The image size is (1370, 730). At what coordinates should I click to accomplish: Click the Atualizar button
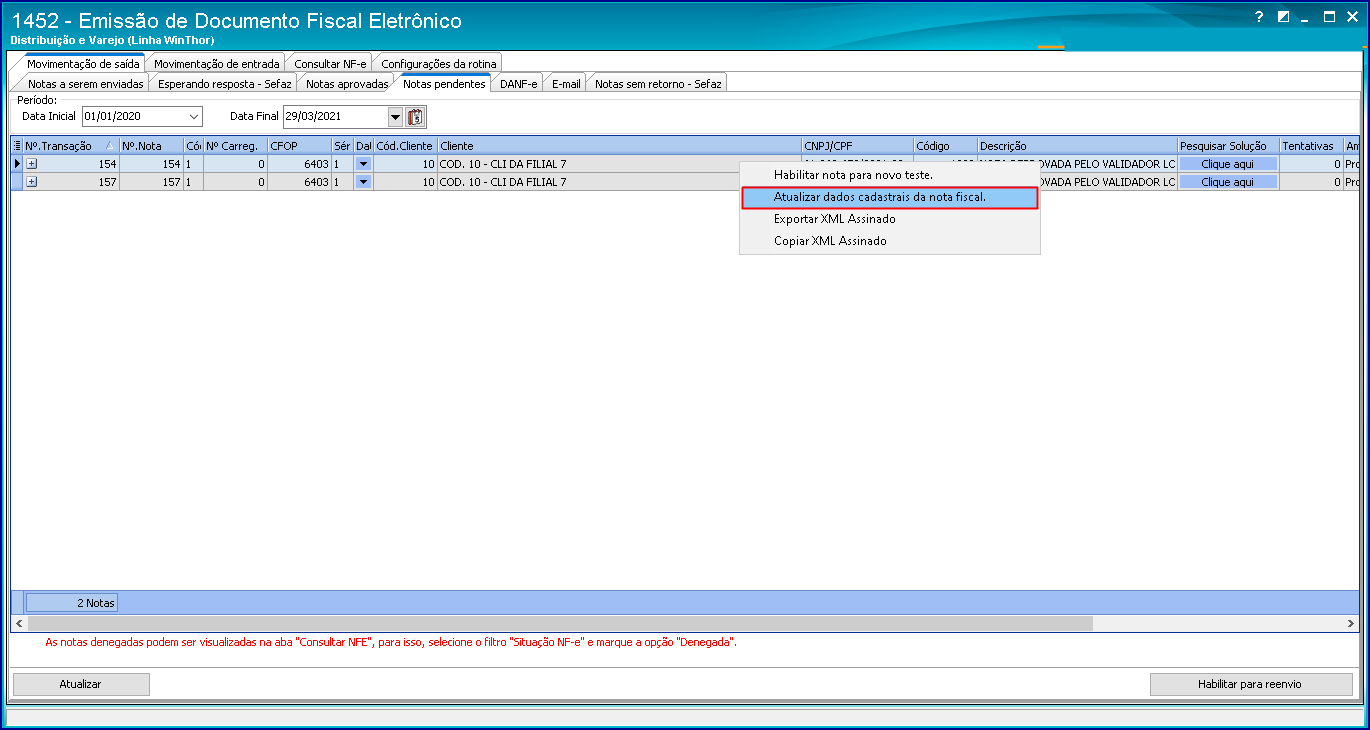click(x=80, y=684)
